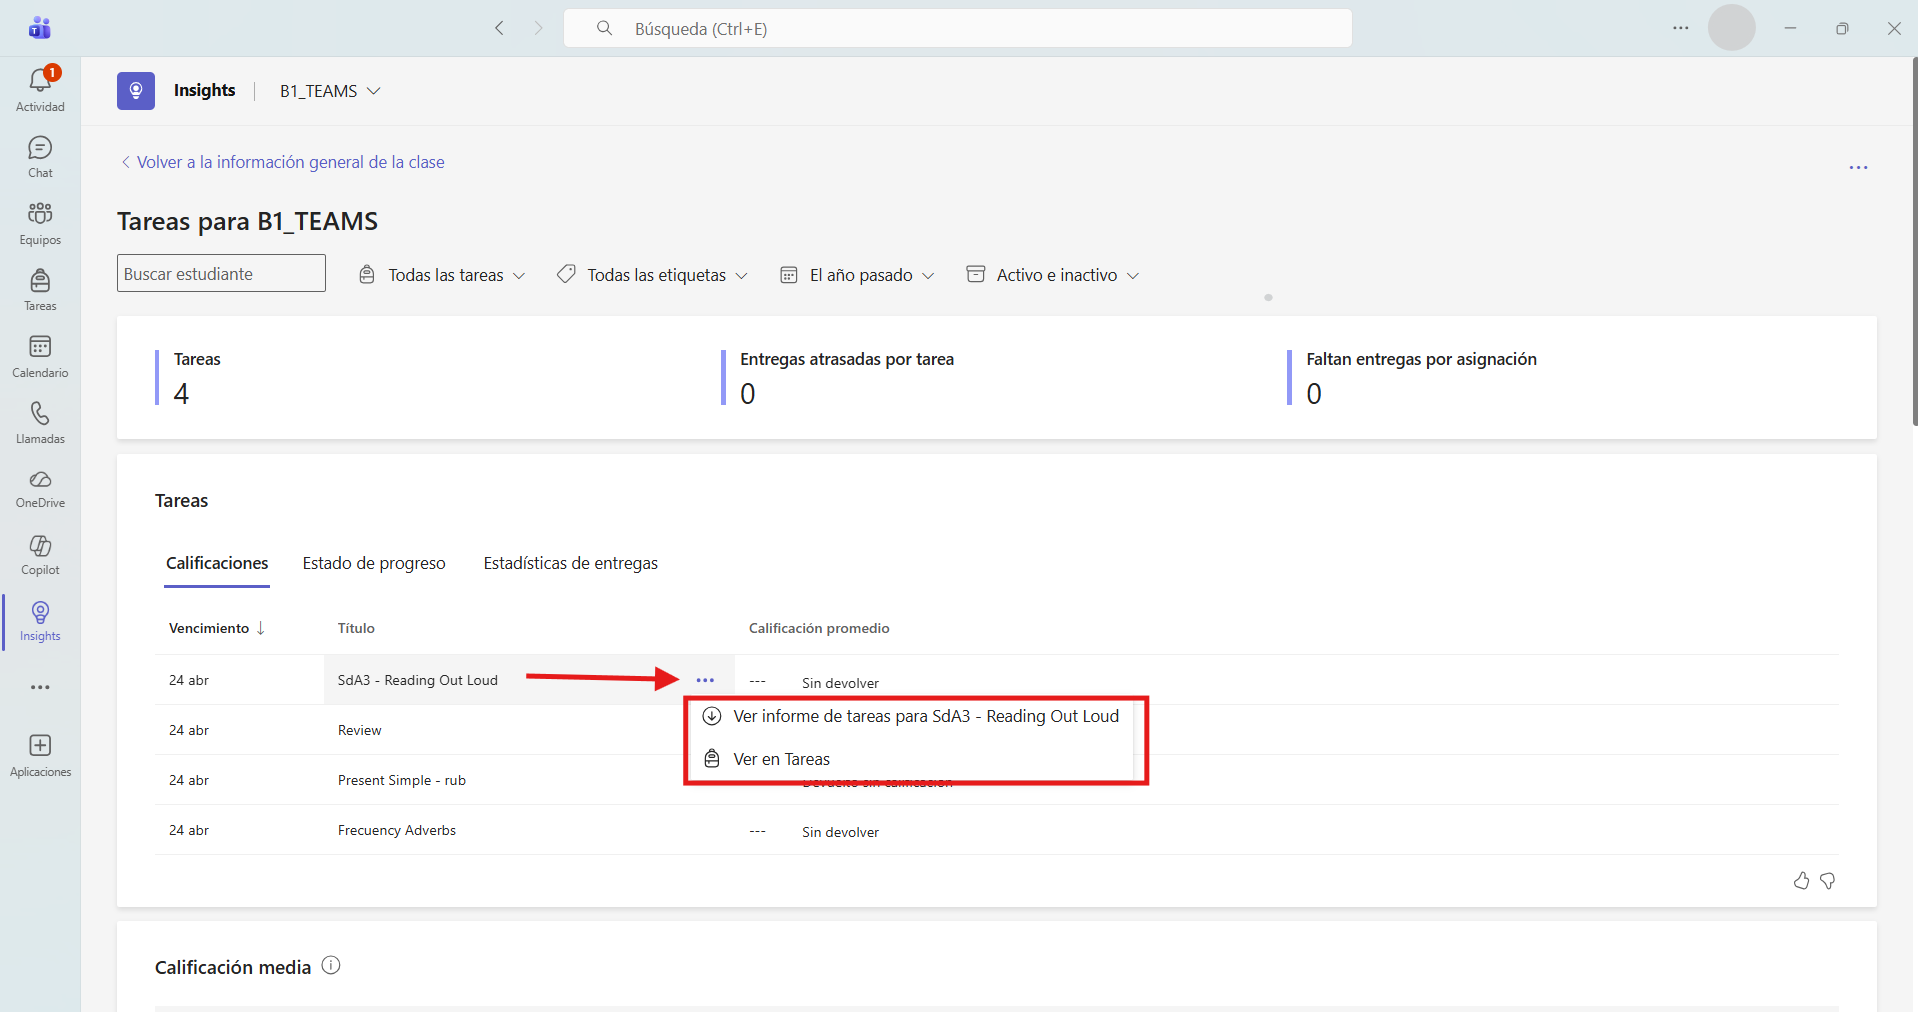Switch to Estadísticas de entregas tab
1918x1012 pixels.
coord(571,563)
